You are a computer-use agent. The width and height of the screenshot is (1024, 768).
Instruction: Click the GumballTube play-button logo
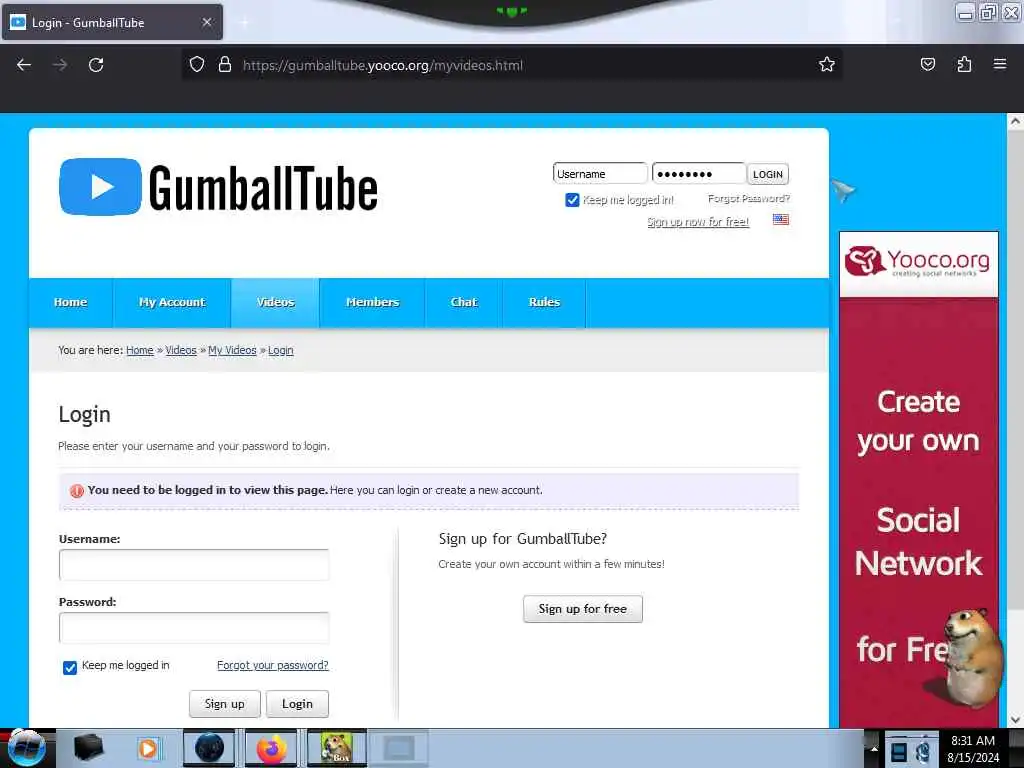(100, 187)
